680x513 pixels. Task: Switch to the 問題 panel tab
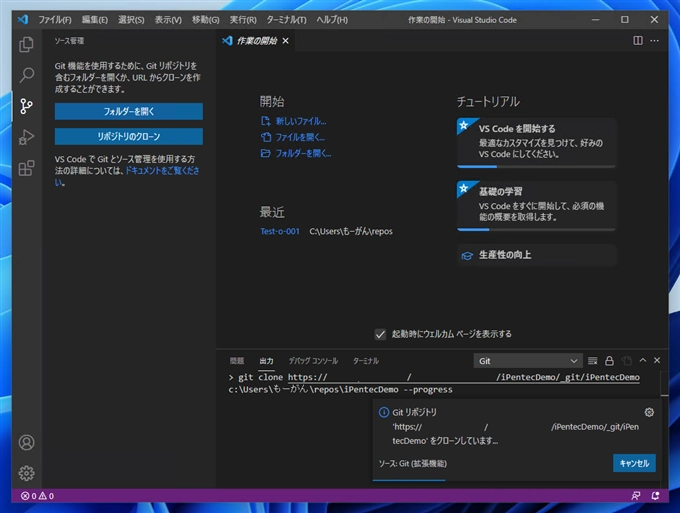(237, 361)
